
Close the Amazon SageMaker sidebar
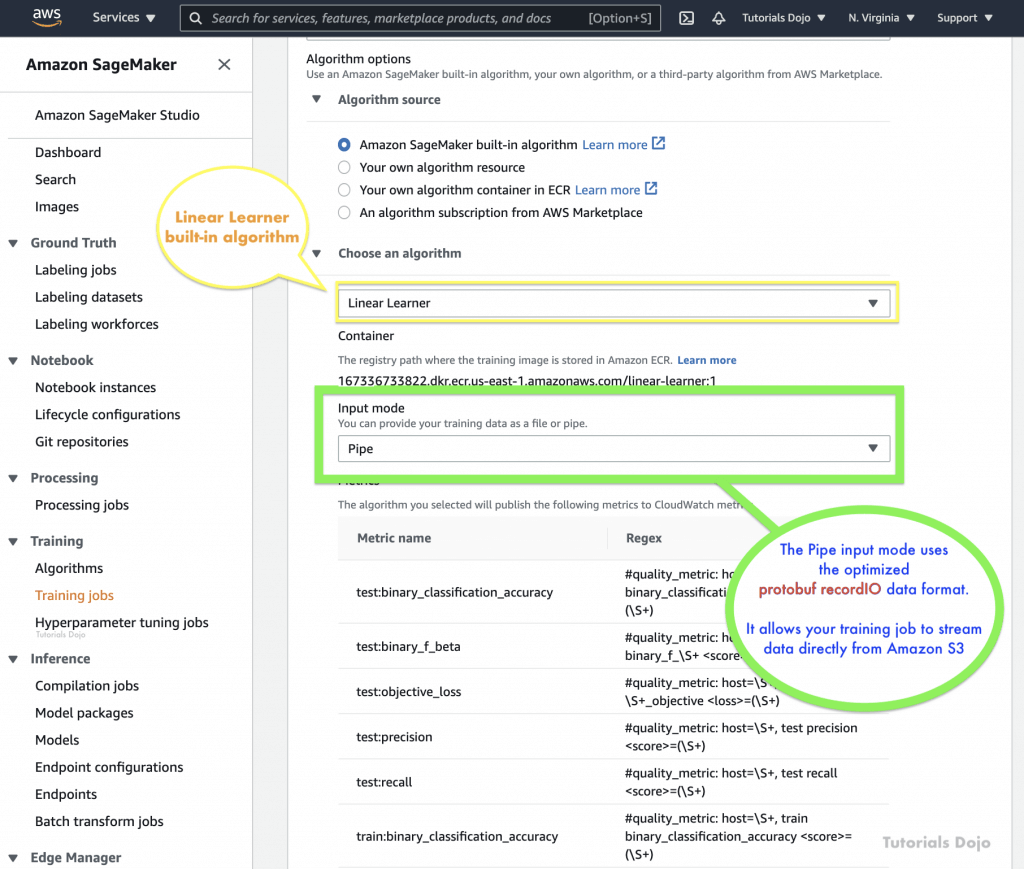tap(224, 65)
